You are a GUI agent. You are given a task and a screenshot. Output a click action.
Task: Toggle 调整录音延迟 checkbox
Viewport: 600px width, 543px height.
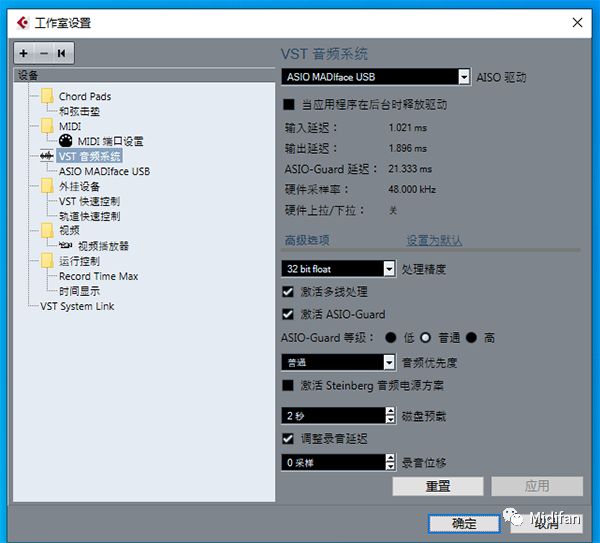click(288, 439)
